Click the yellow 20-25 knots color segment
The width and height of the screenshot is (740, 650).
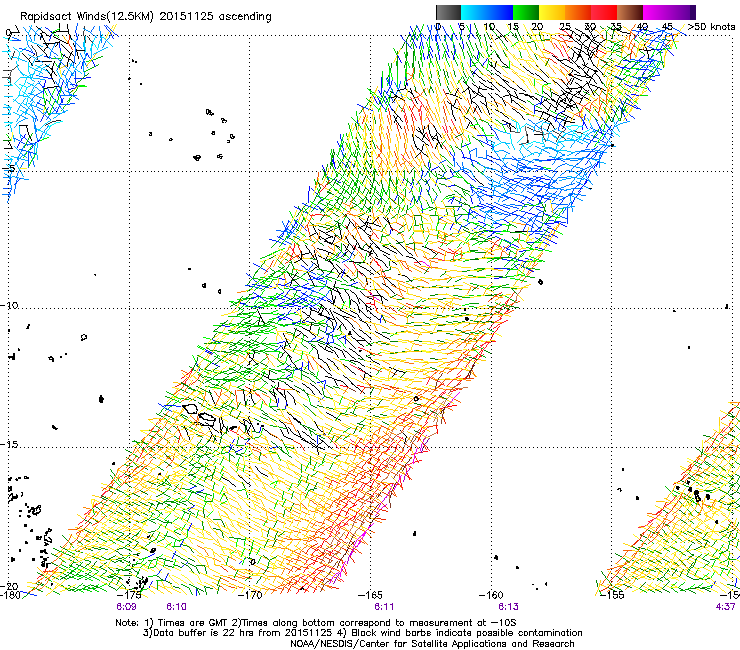point(552,12)
